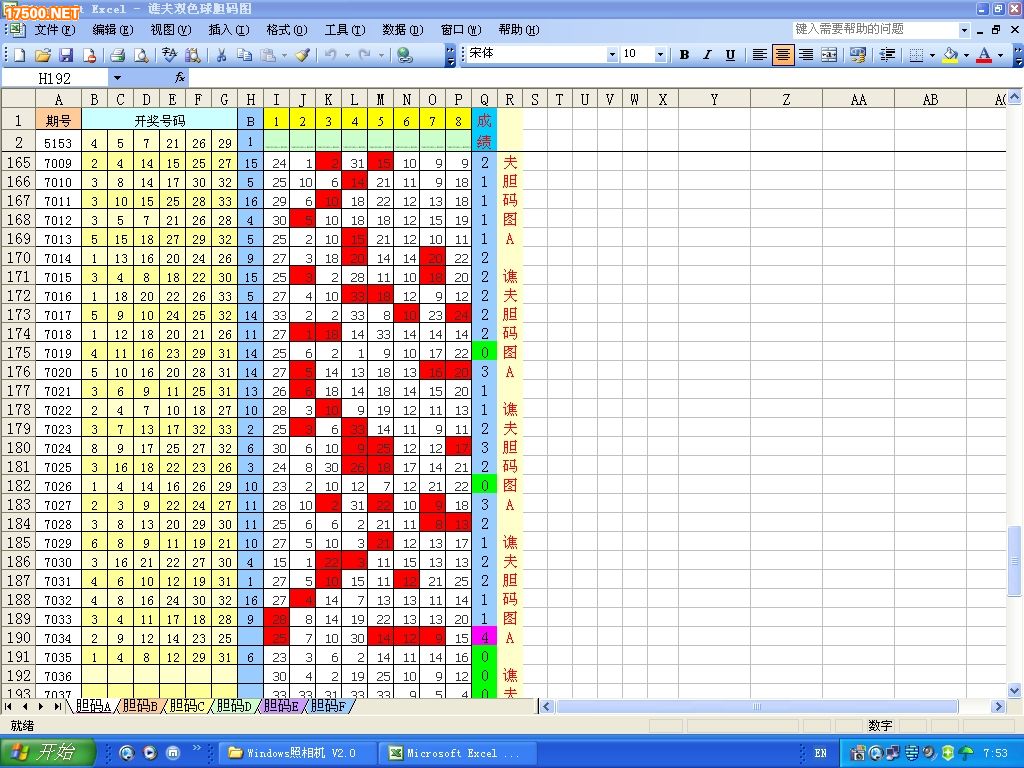
Task: Click the Excel document icon beside 文件 menu
Action: click(16, 29)
